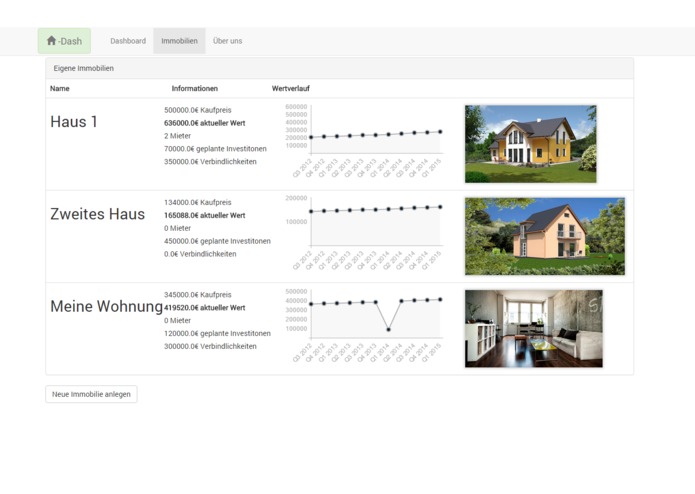Viewport: 695px width, 494px height.
Task: Open the Meine Wohnung property title
Action: [106, 306]
